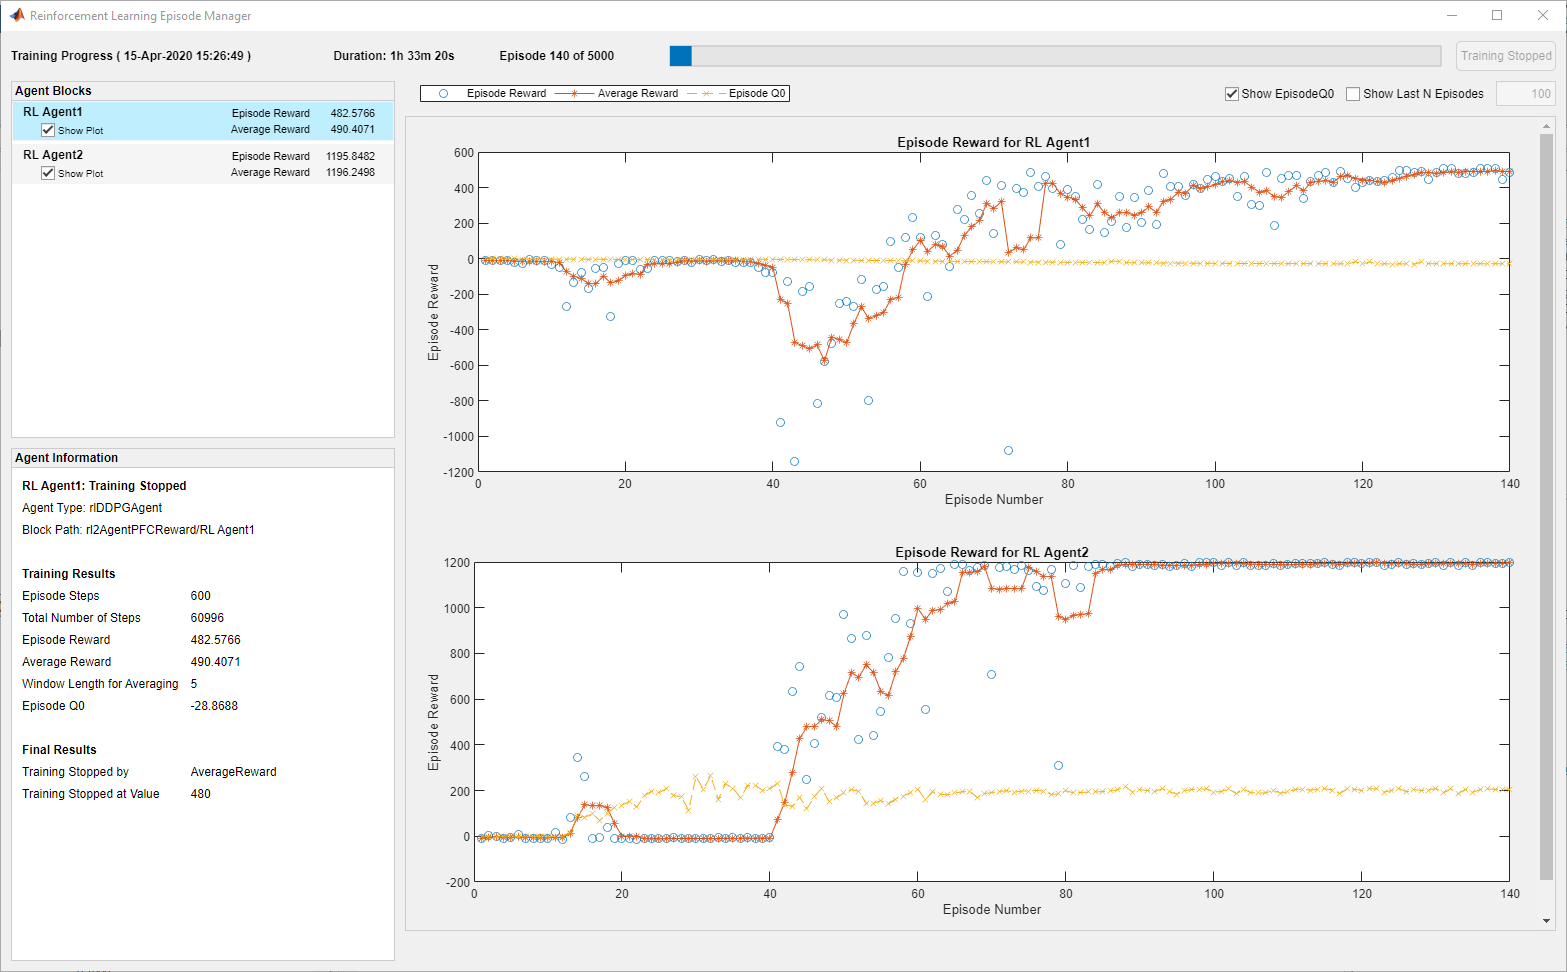Click Episode Reward 482.5766 in Training Results

pyautogui.click(x=216, y=640)
